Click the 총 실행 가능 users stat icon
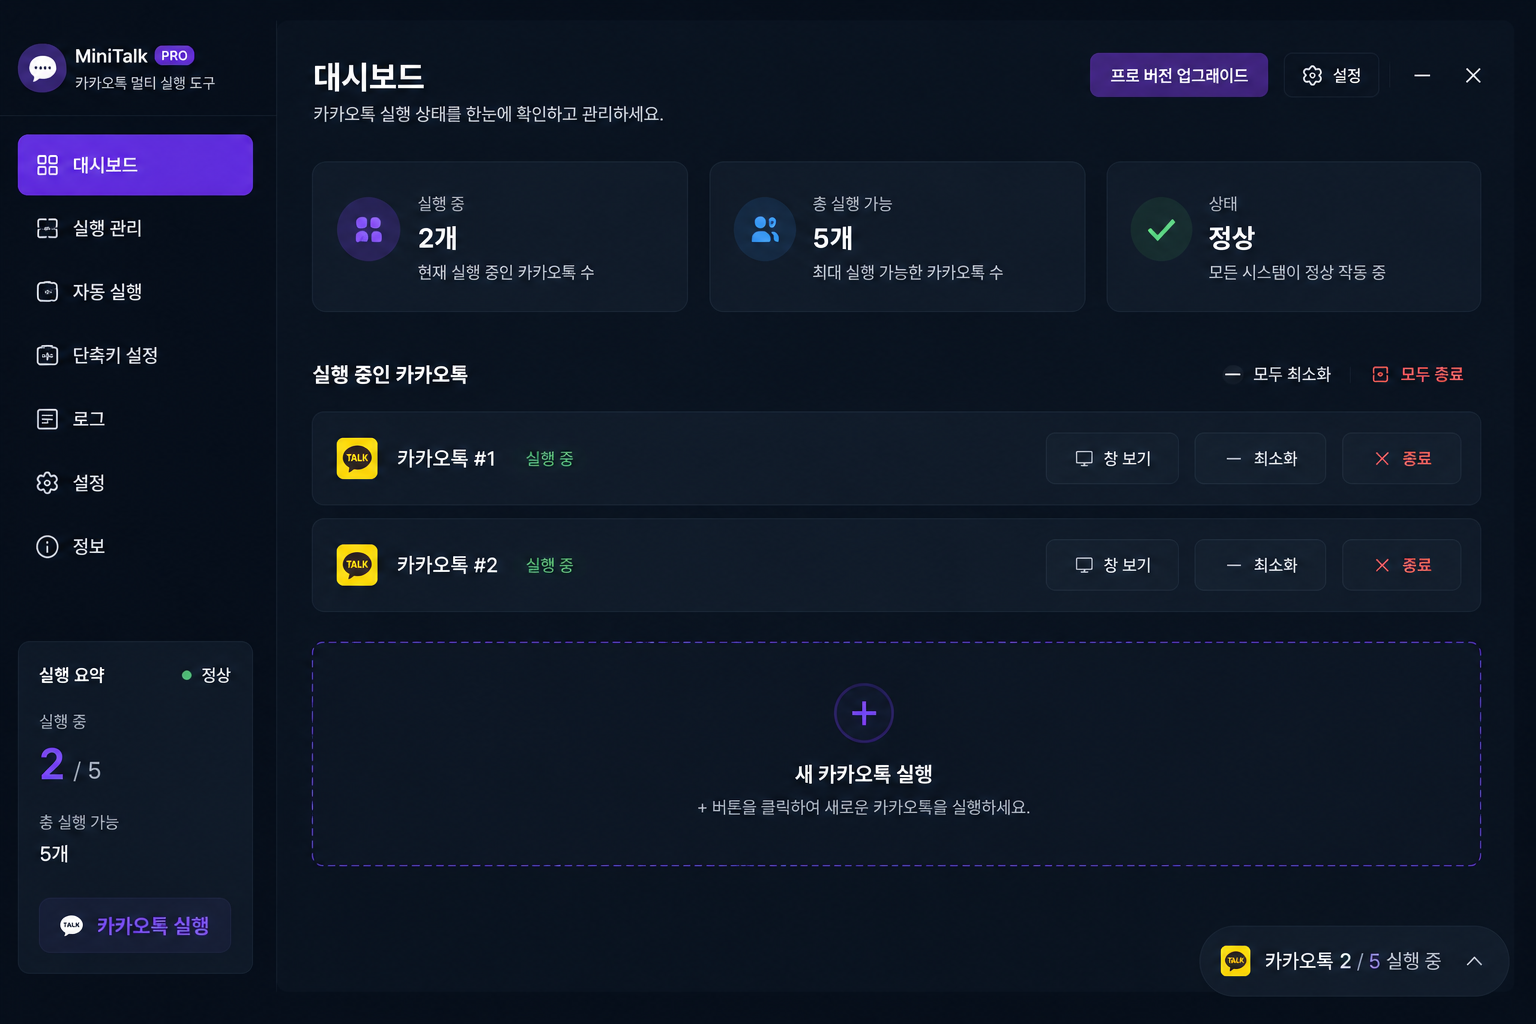This screenshot has height=1024, width=1536. tap(765, 229)
